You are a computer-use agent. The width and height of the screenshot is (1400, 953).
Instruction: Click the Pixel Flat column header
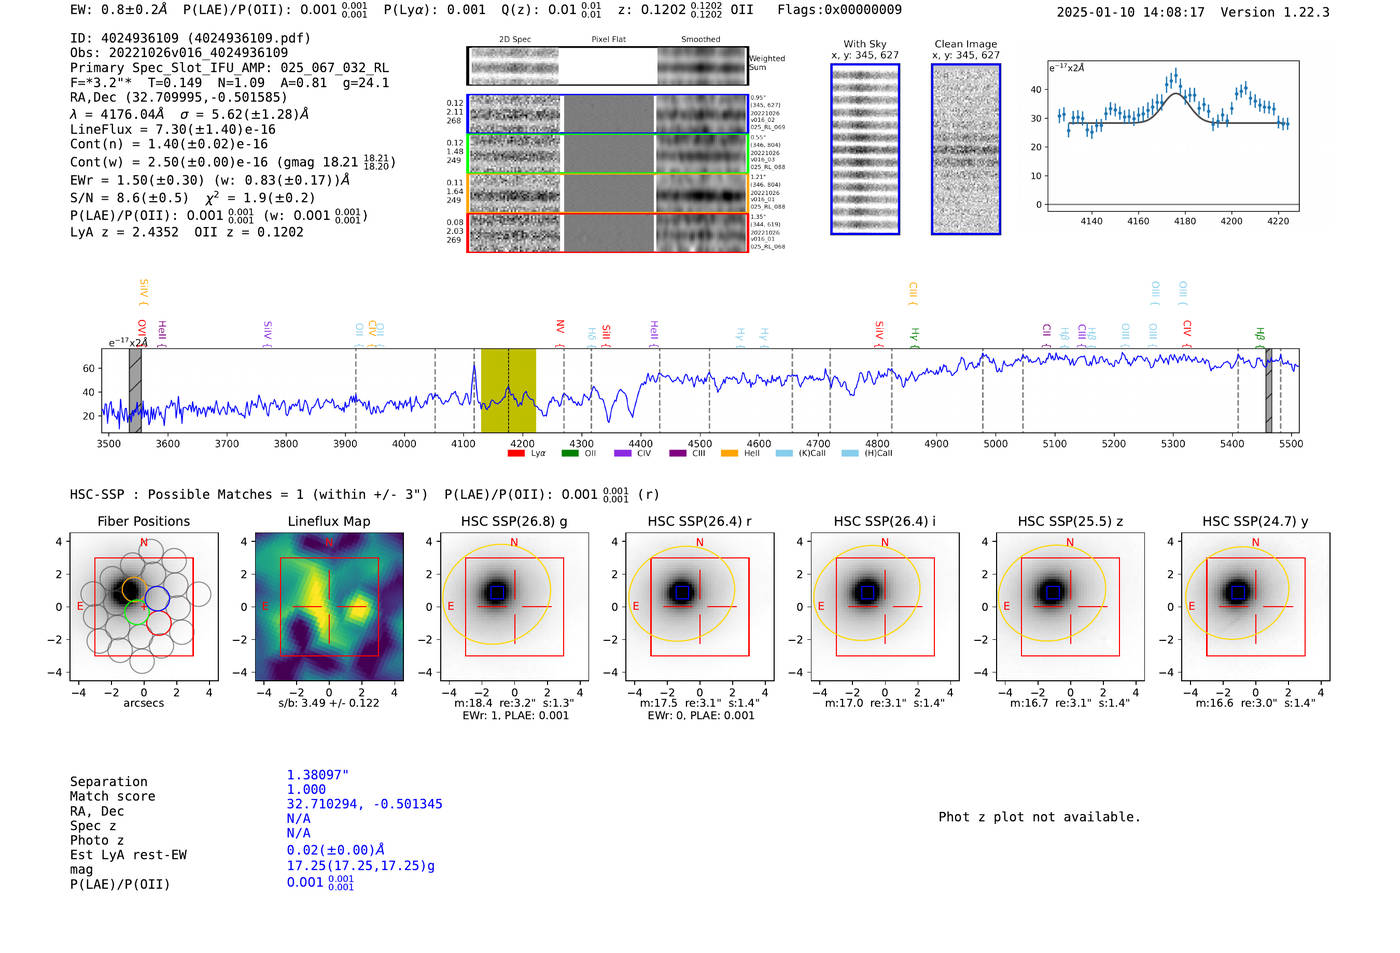click(608, 40)
